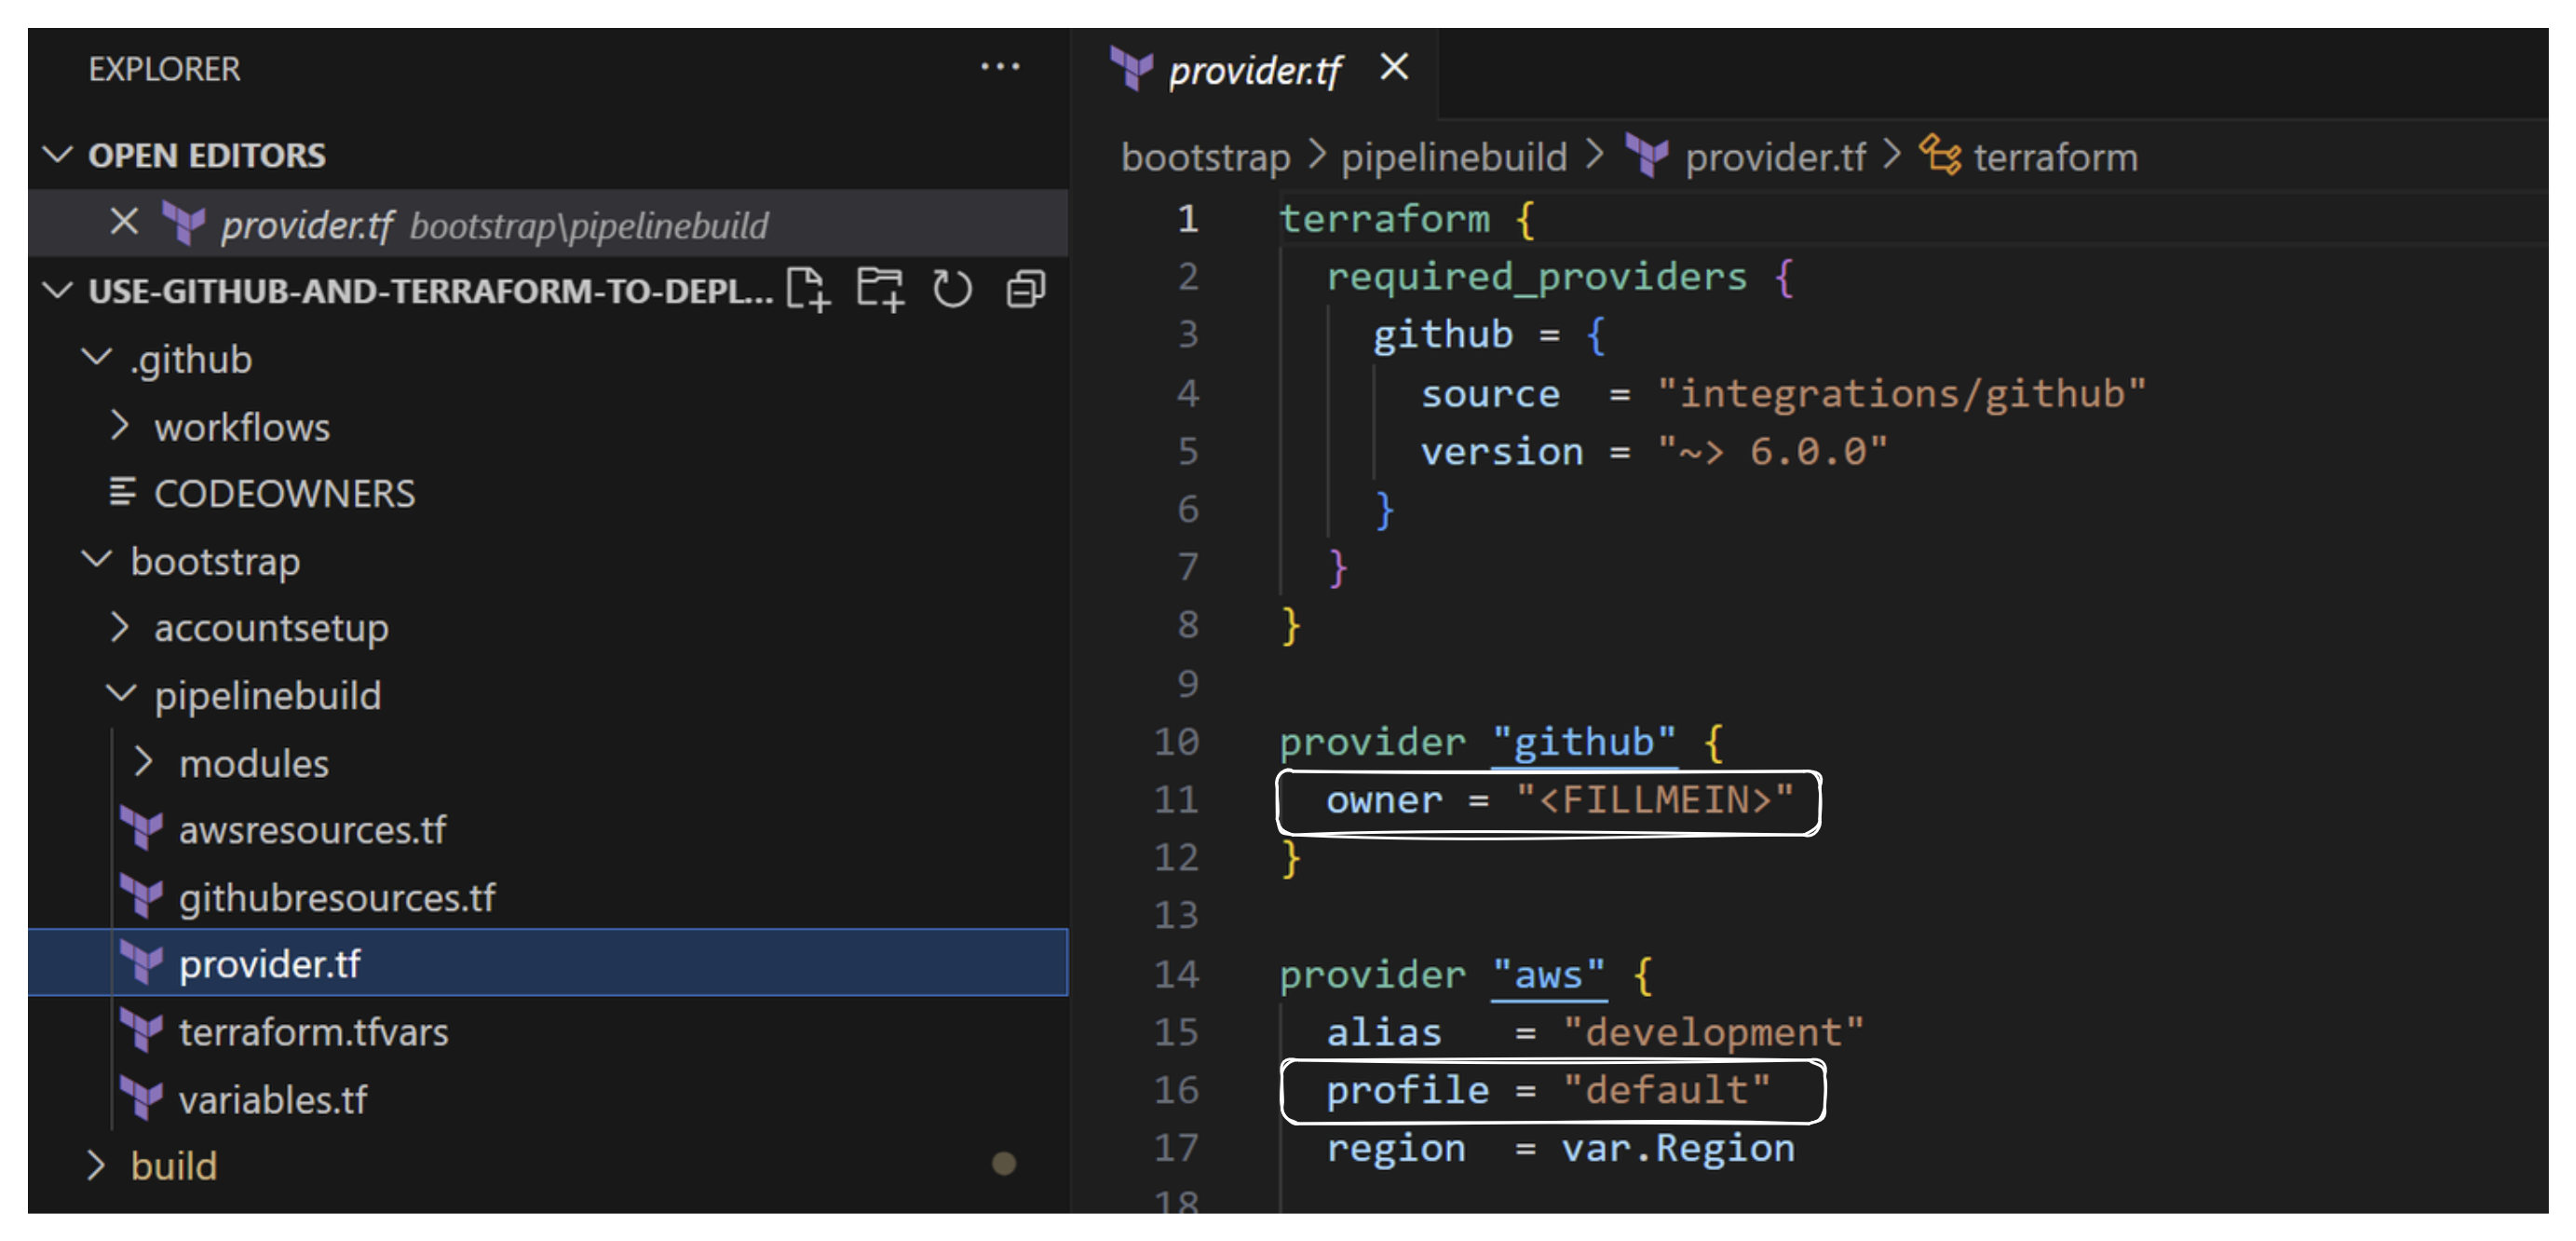Screen dimensions: 2576x1241
Task: Click the New Folder icon in Explorer
Action: click(x=880, y=289)
